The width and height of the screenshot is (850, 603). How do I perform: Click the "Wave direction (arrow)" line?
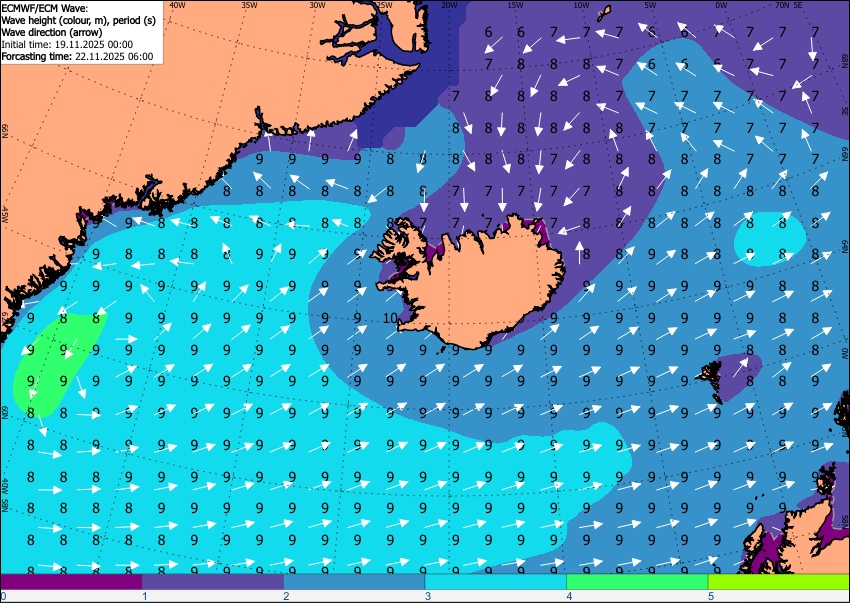(51, 32)
